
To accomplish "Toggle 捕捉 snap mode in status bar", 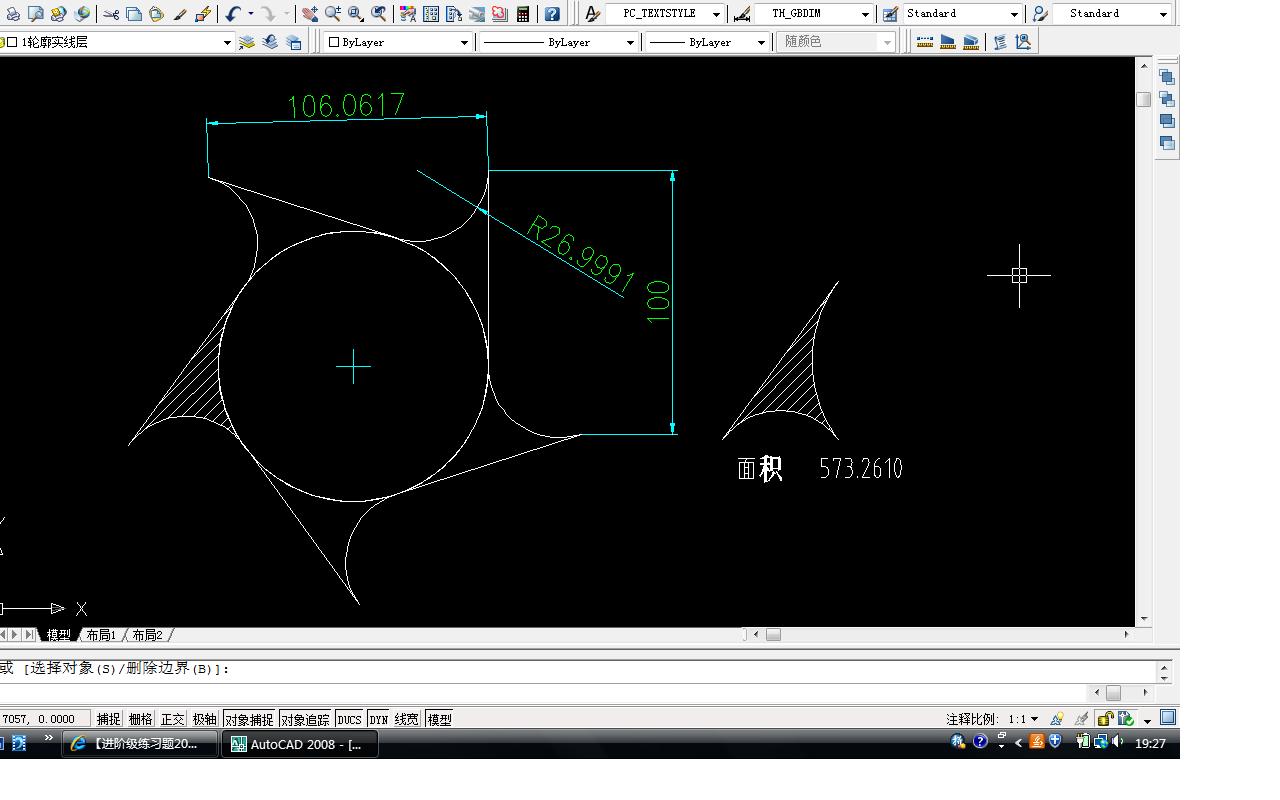I will 109,719.
